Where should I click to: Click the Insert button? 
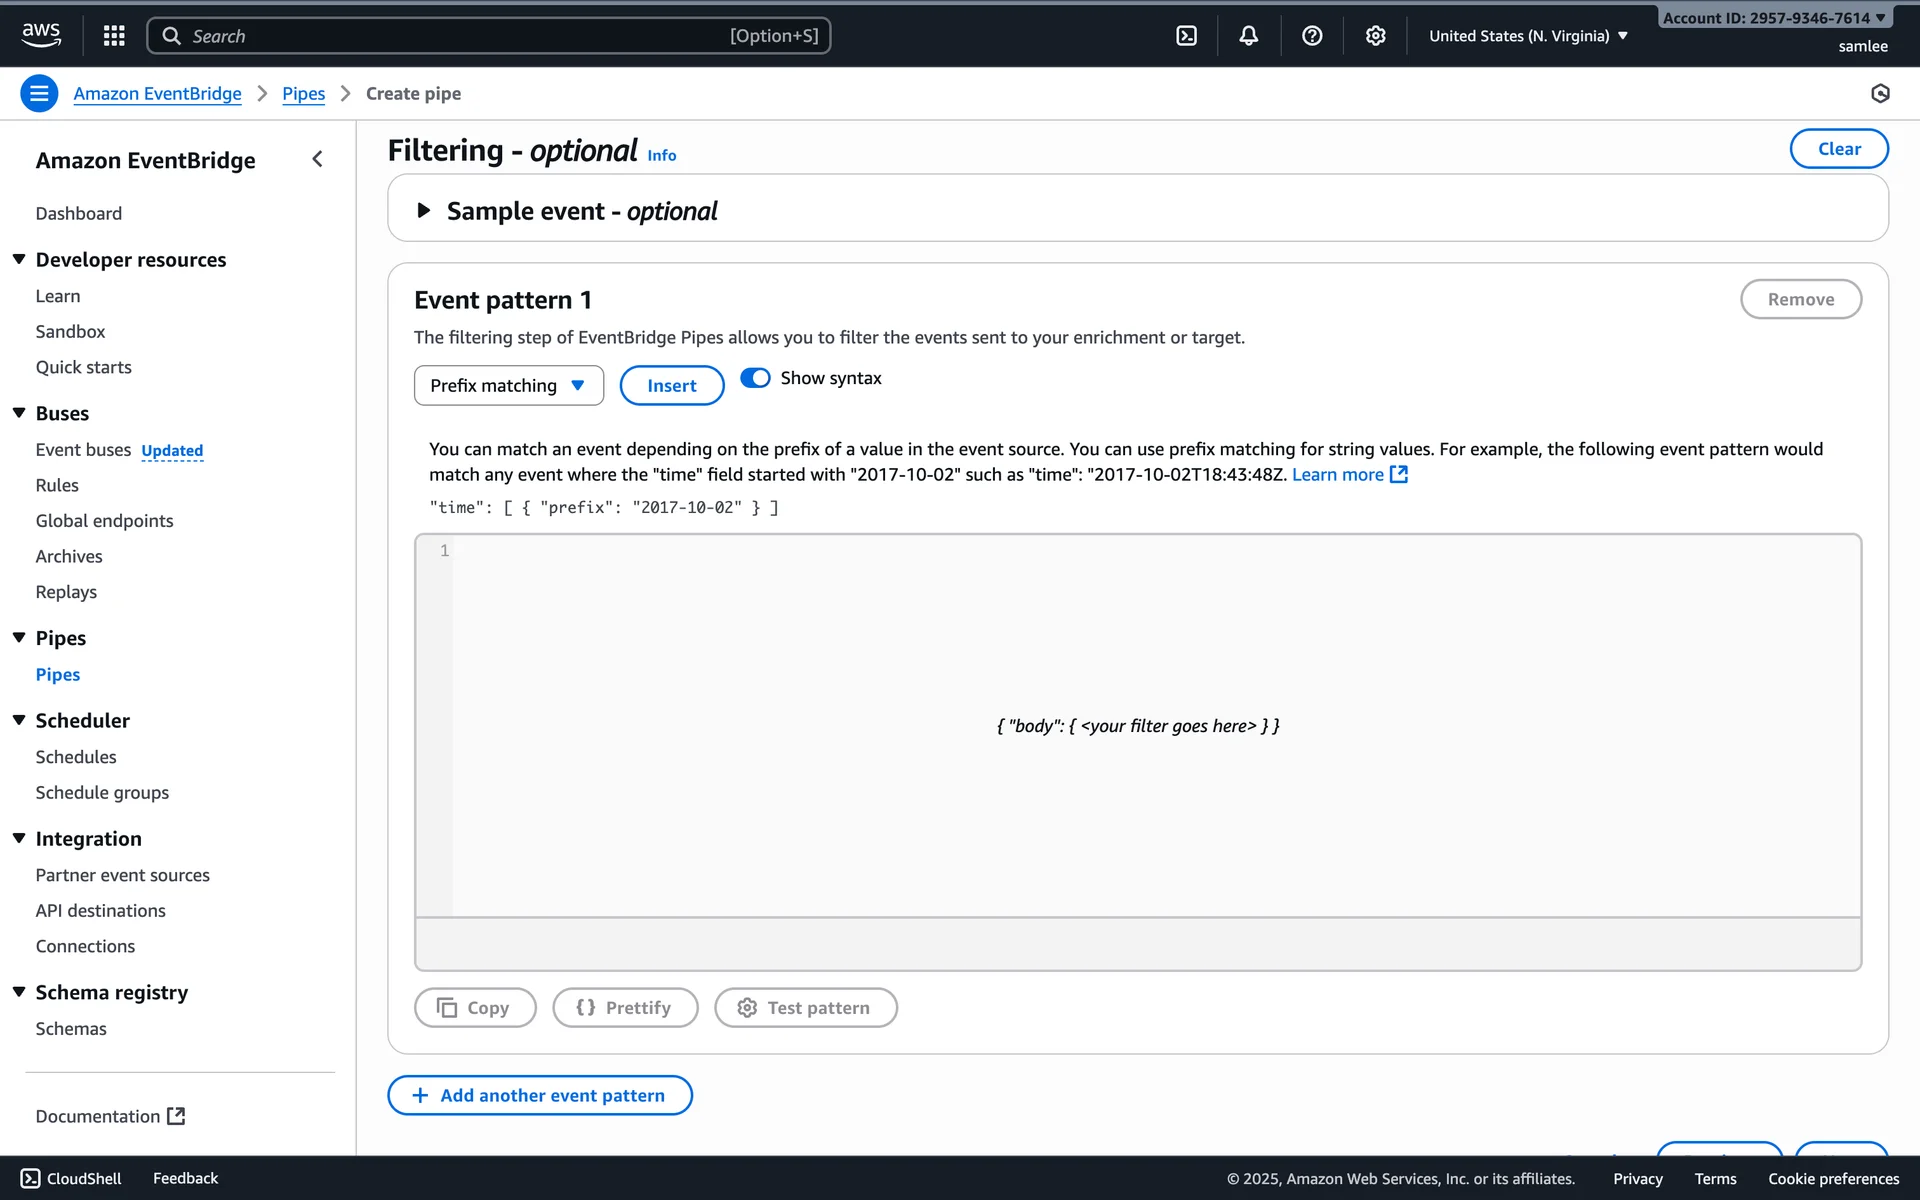coord(671,385)
